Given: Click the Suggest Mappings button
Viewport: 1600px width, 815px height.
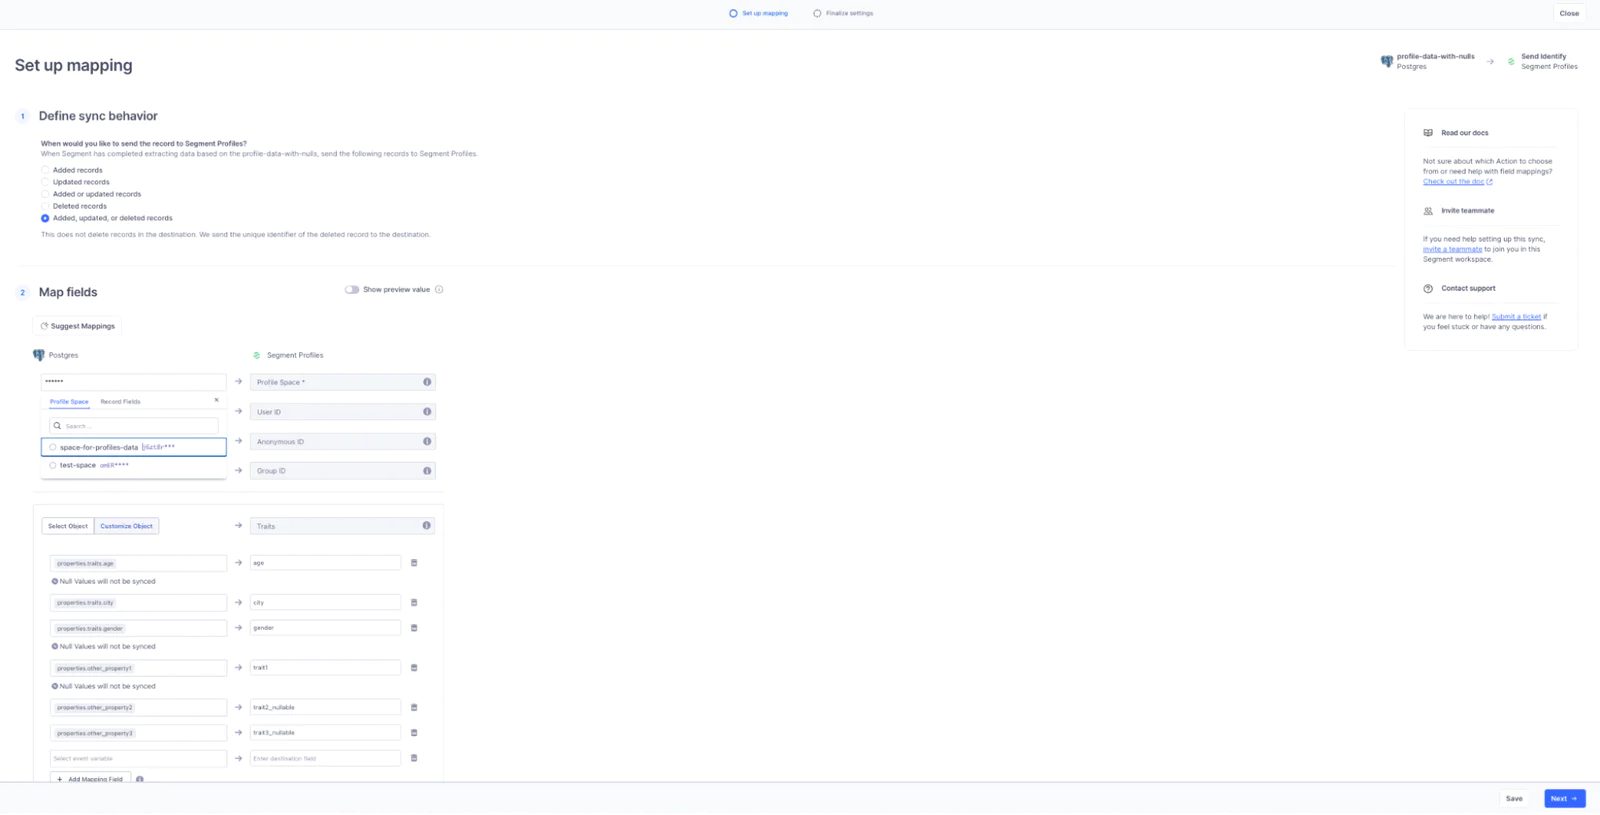Looking at the screenshot, I should tap(77, 326).
